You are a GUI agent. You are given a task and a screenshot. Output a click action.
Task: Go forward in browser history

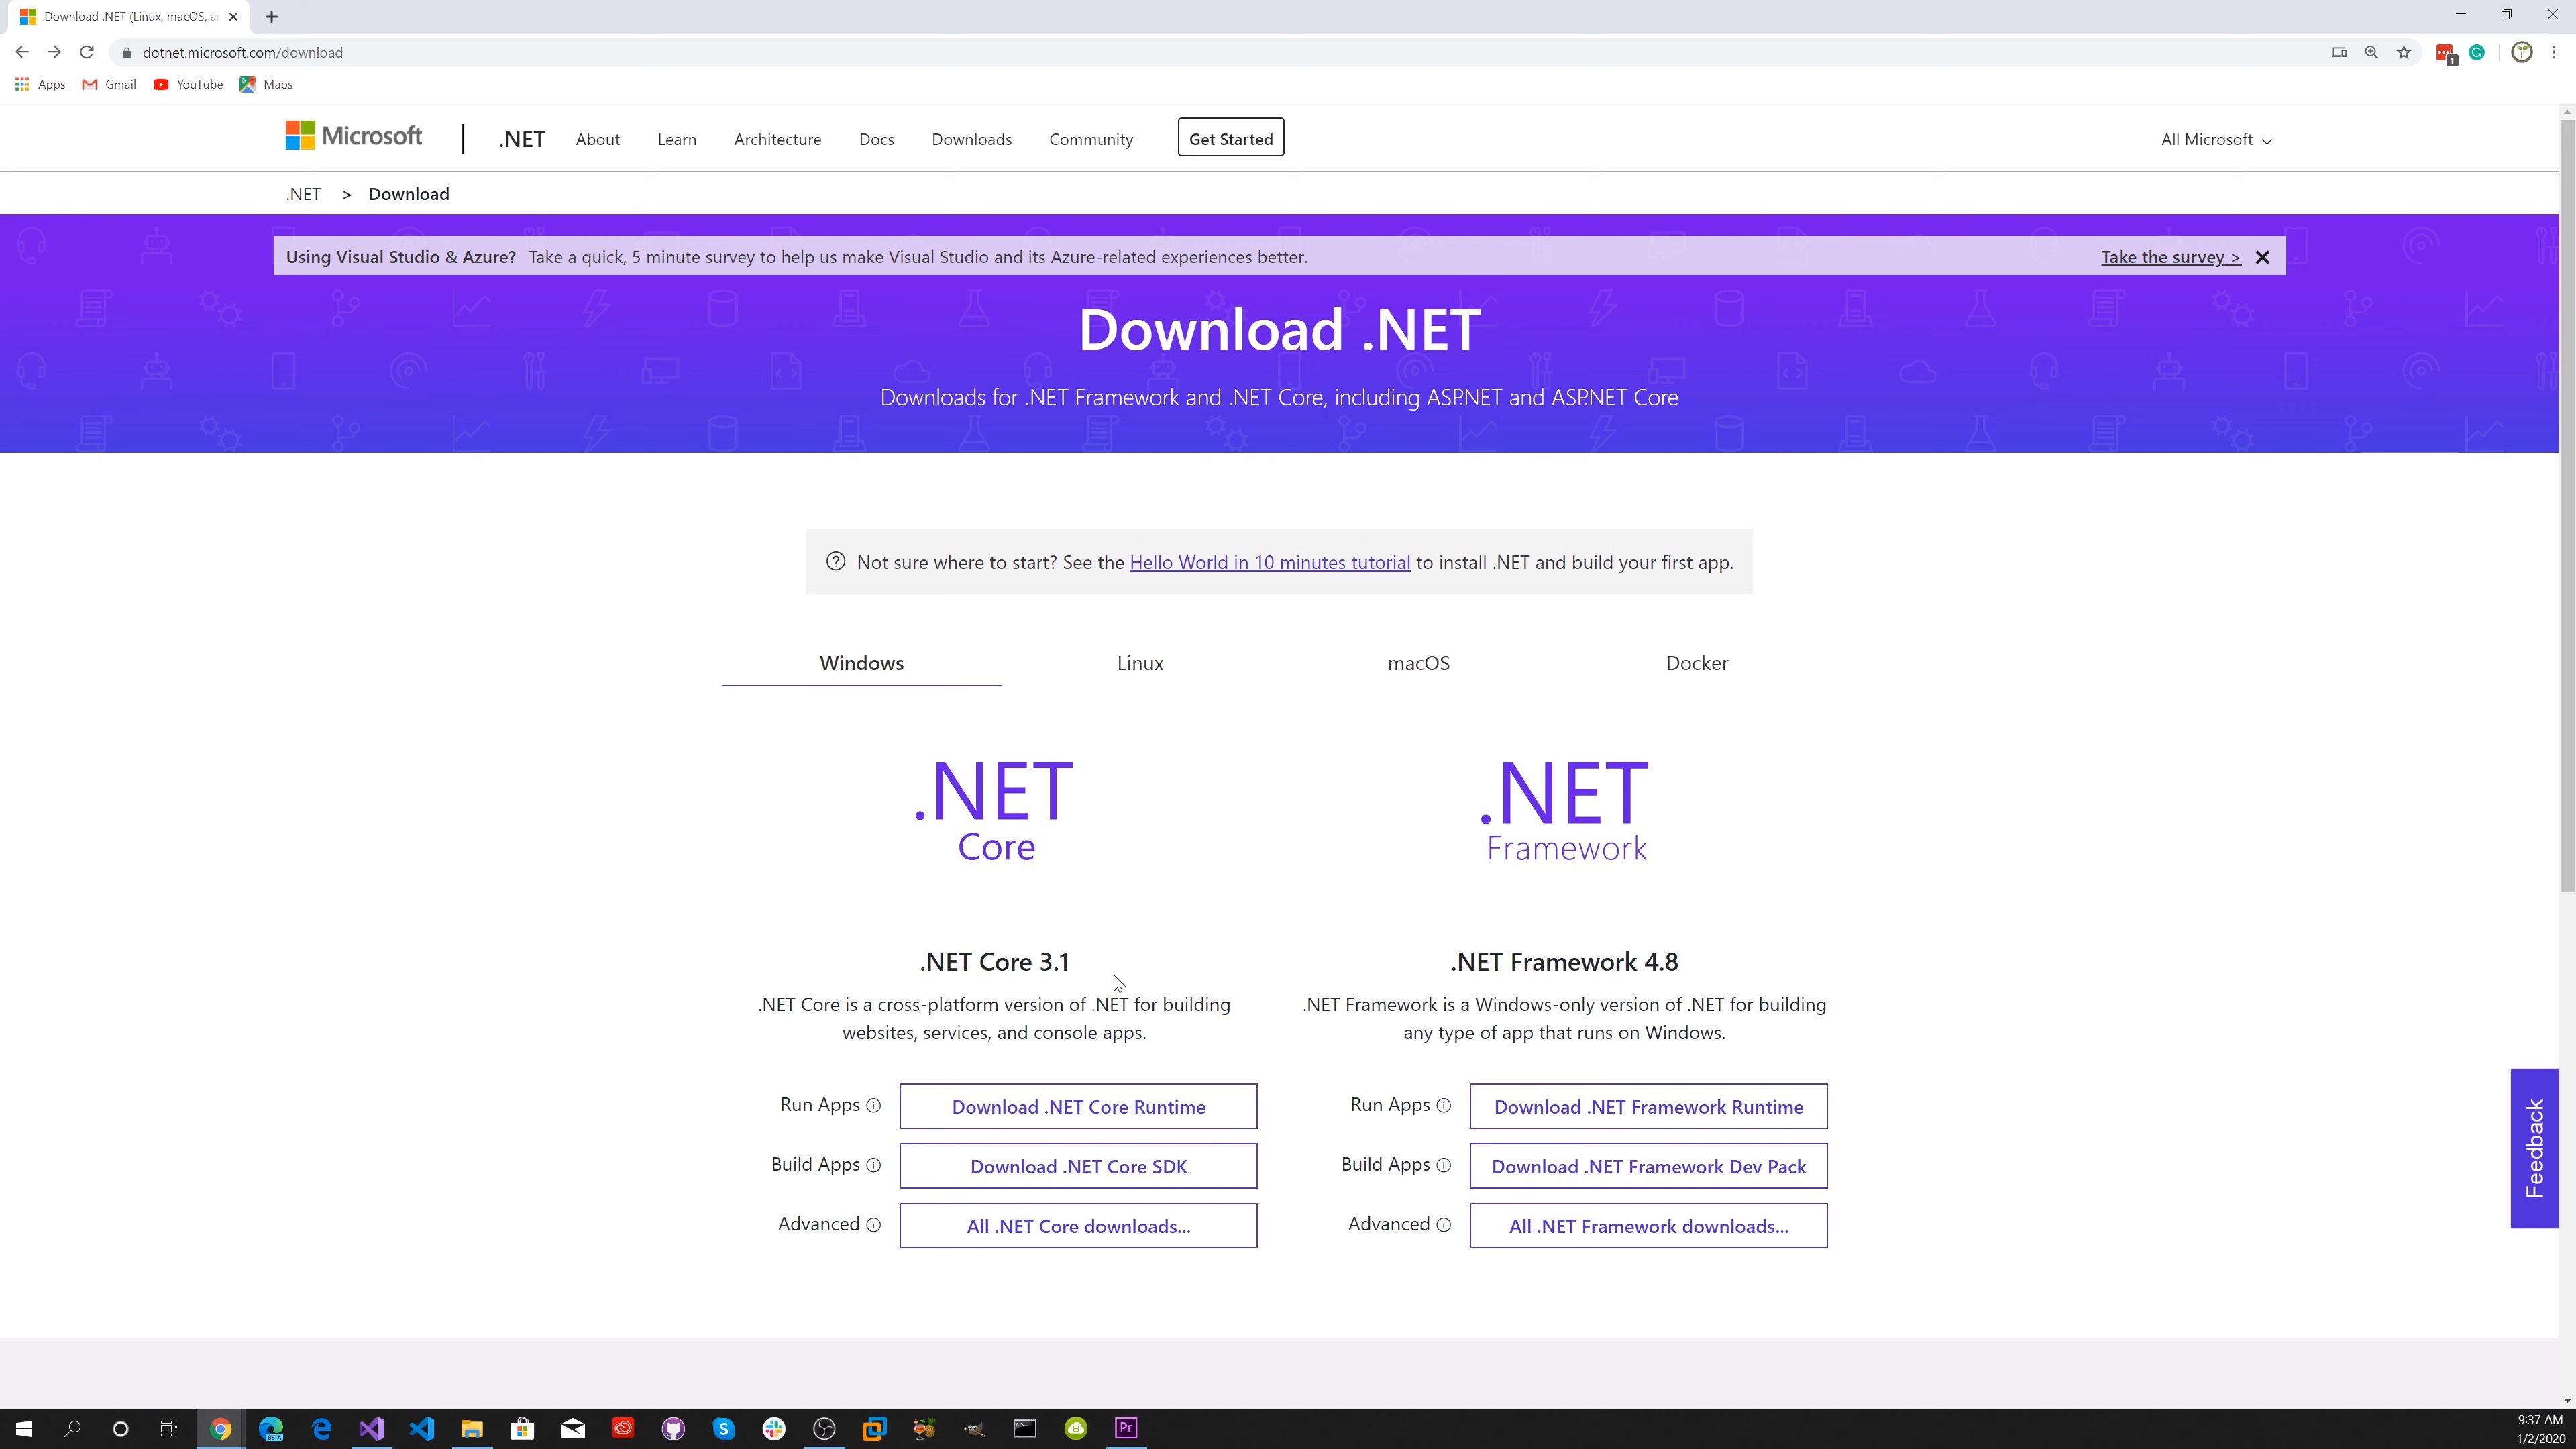54,52
